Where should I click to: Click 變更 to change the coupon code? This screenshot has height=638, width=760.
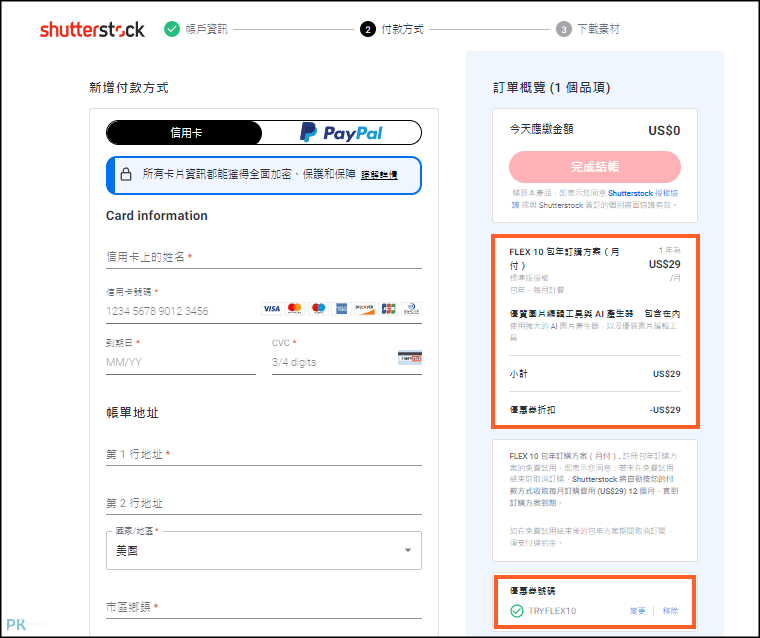click(x=637, y=611)
